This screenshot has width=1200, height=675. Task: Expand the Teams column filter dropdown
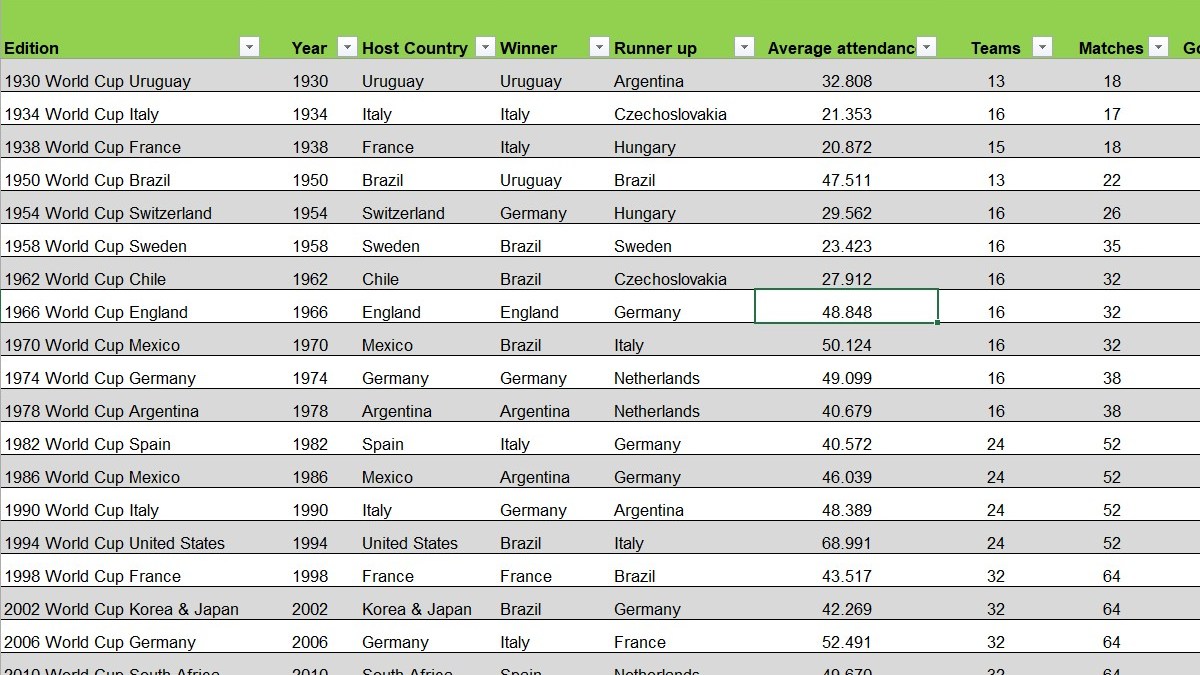pyautogui.click(x=1043, y=47)
